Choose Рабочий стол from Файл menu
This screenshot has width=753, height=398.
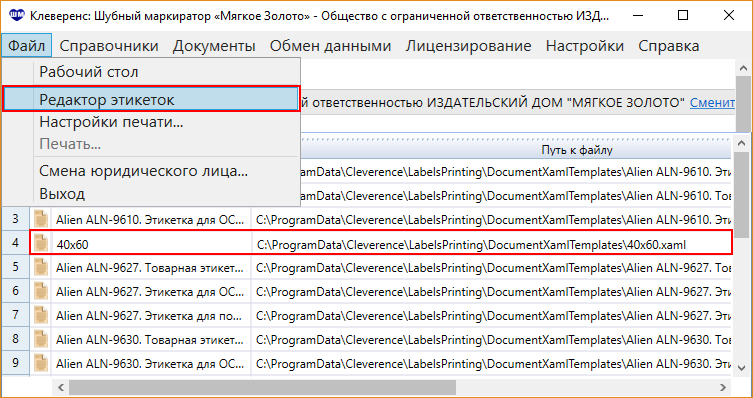click(151, 72)
